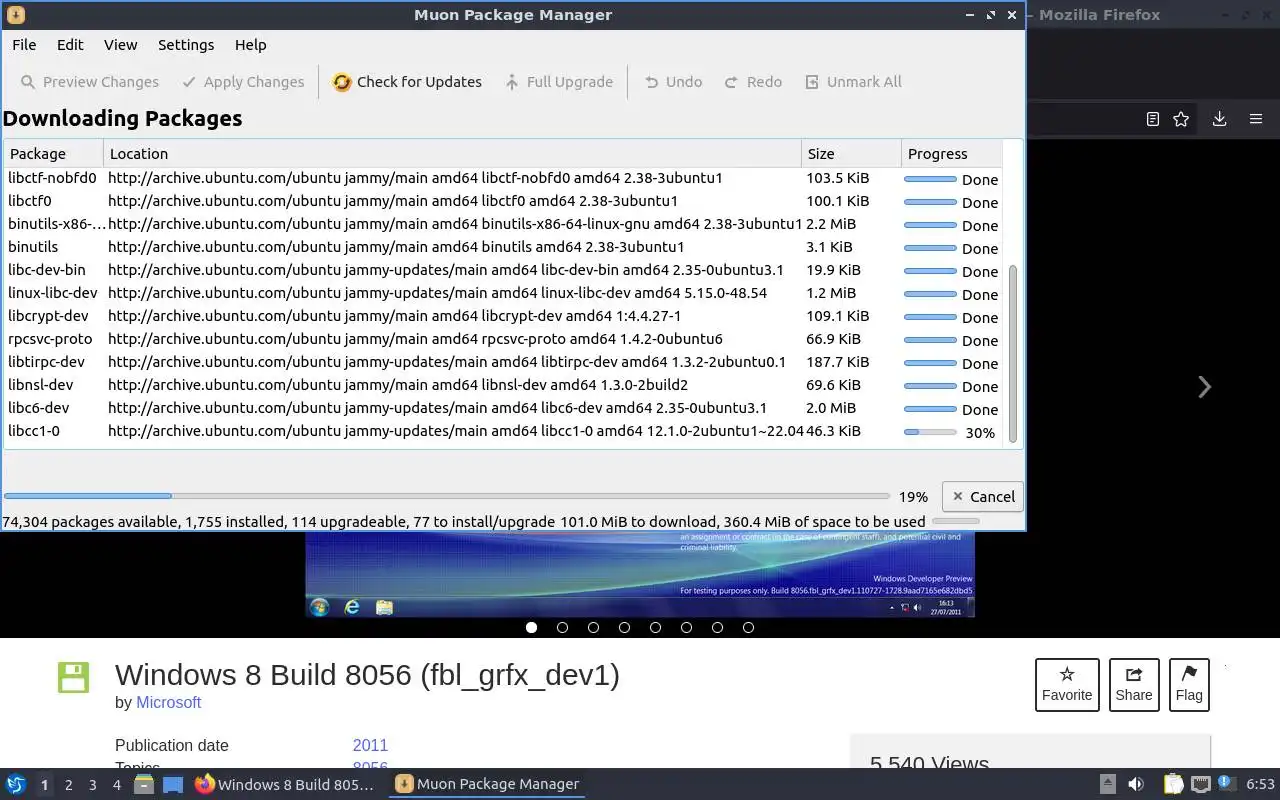This screenshot has height=800, width=1280.
Task: Click the Undo toolbar button
Action: click(673, 82)
